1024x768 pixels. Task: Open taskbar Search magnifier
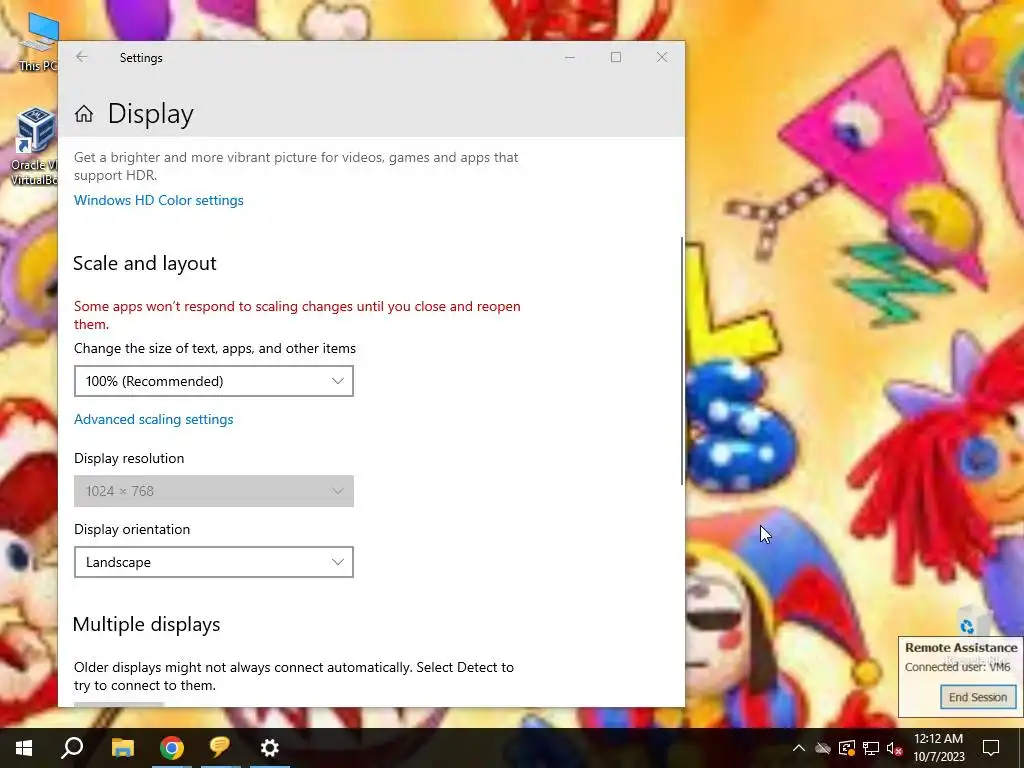[x=72, y=748]
